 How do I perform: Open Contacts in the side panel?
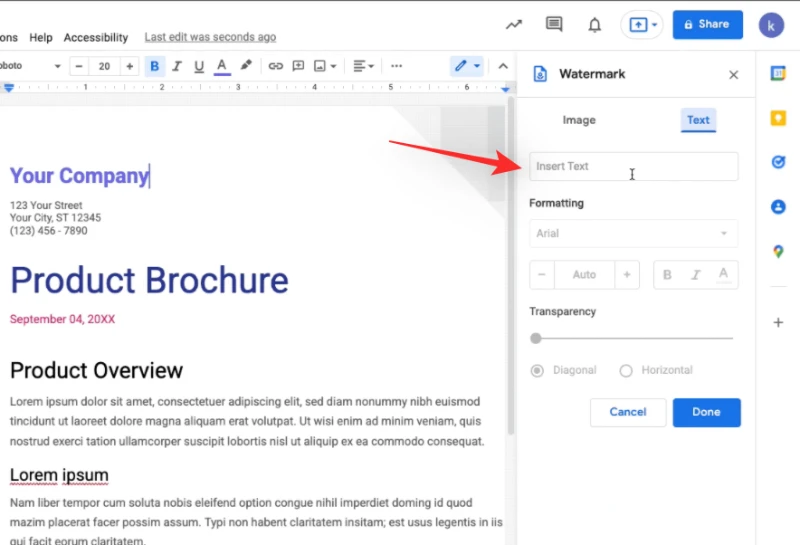click(x=778, y=207)
